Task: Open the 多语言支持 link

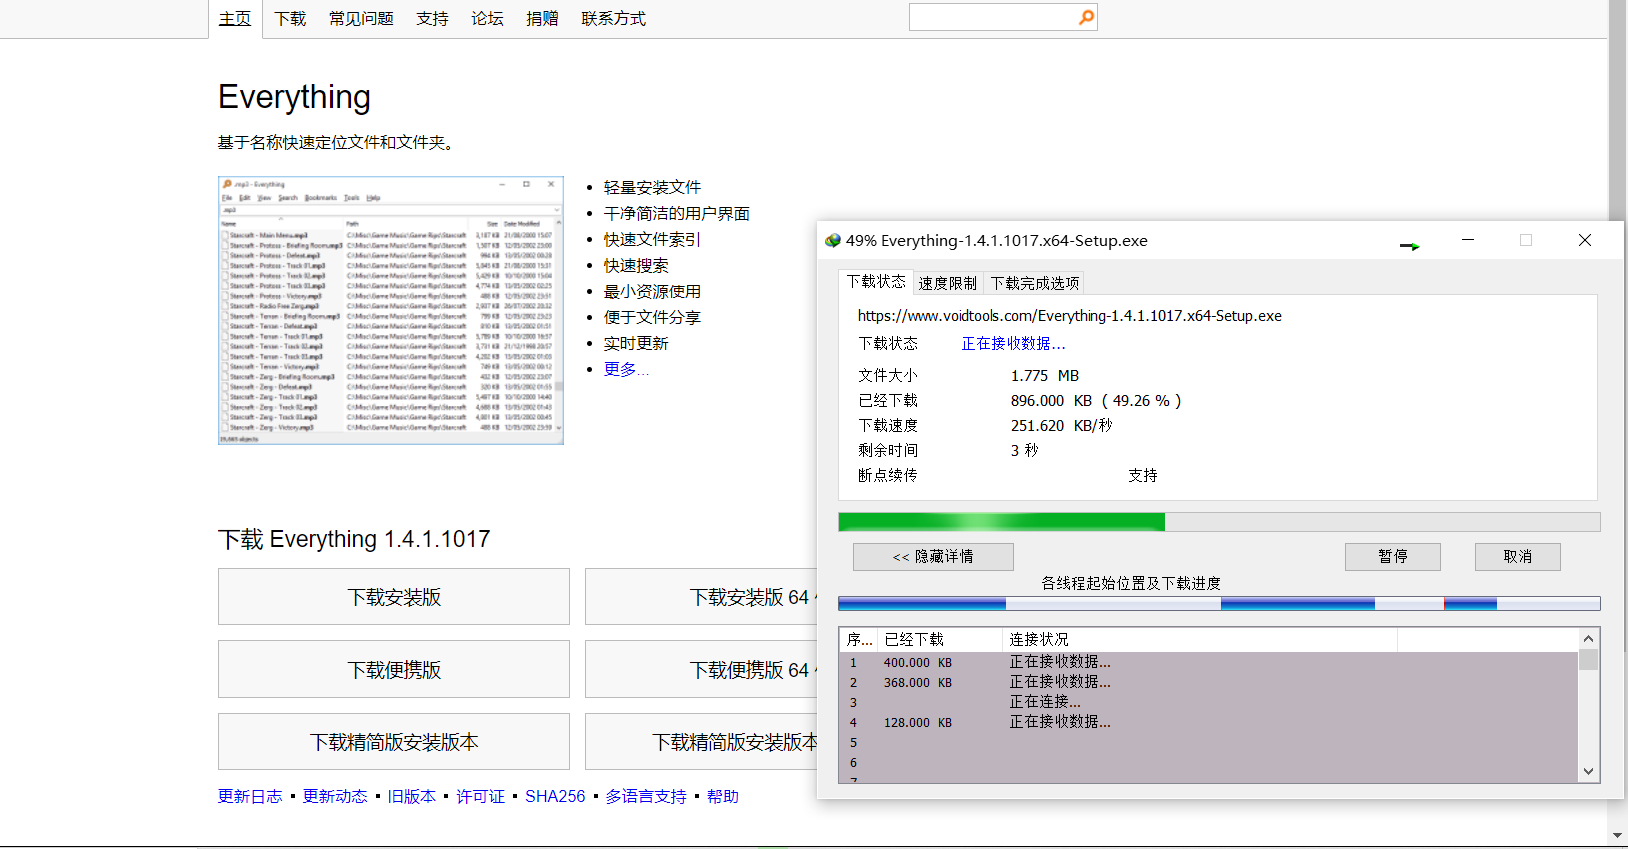Action: (x=646, y=796)
